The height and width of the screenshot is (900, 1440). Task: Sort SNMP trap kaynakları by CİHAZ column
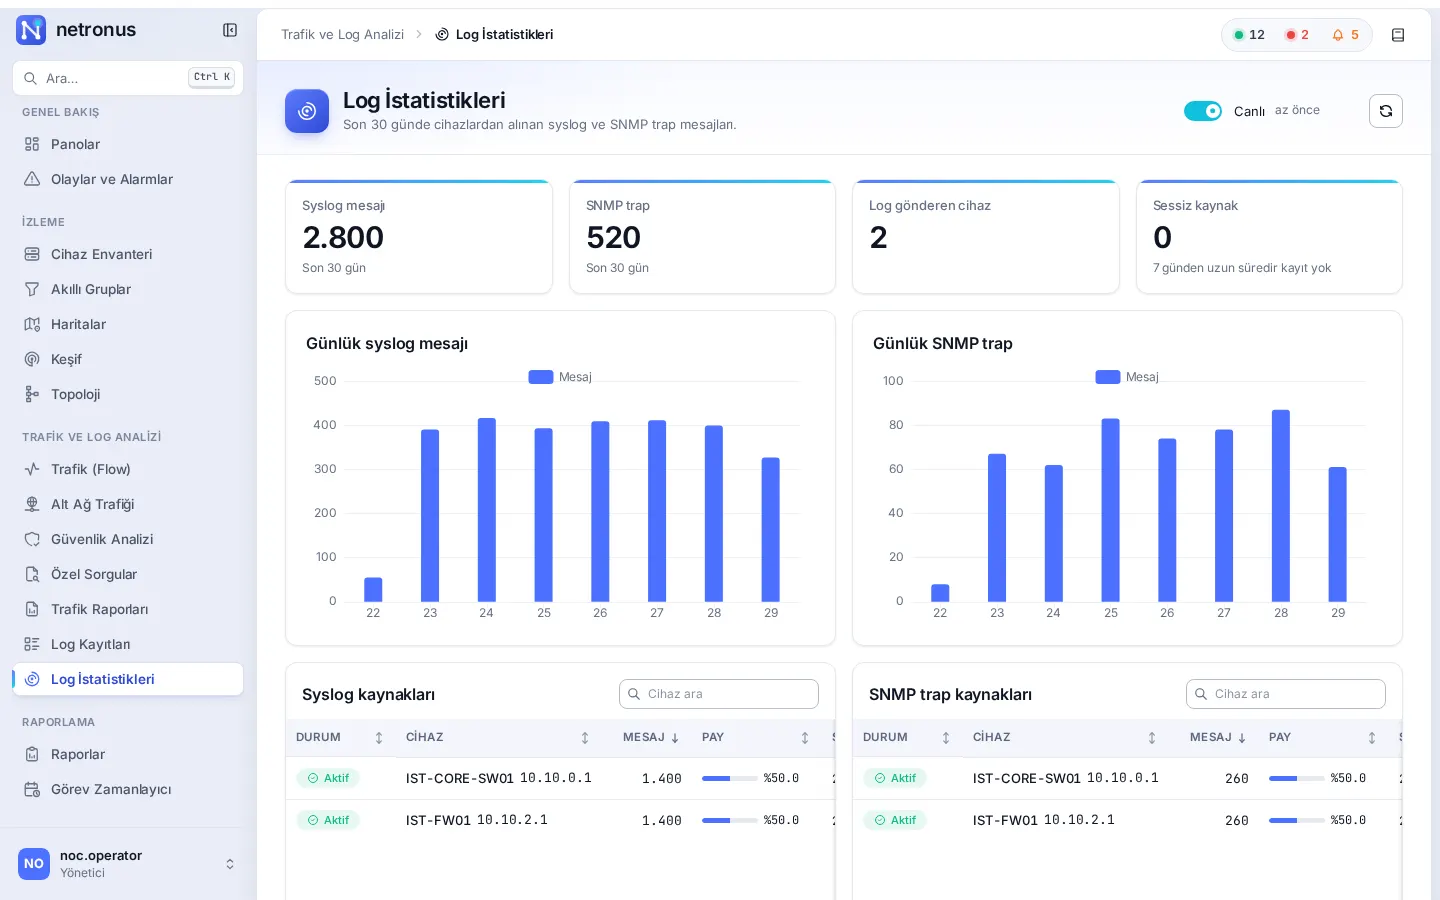pos(1065,738)
